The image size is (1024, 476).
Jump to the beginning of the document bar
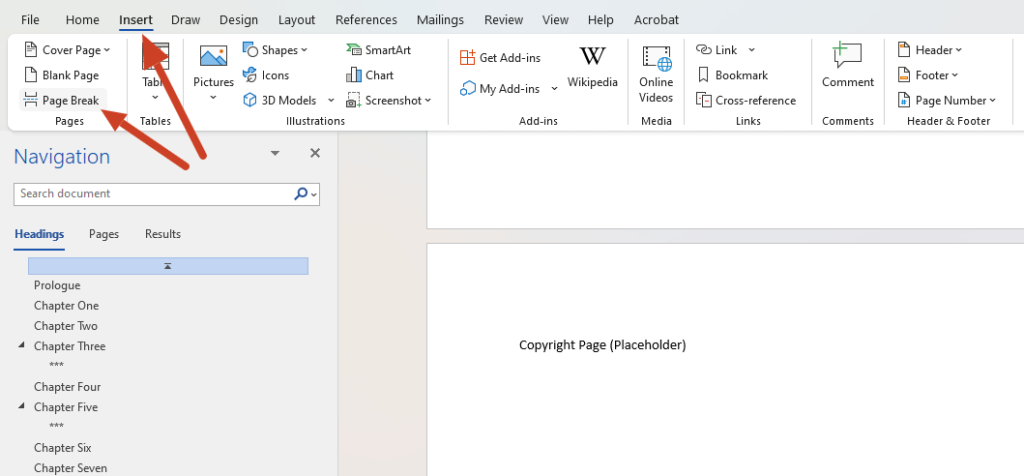[168, 266]
